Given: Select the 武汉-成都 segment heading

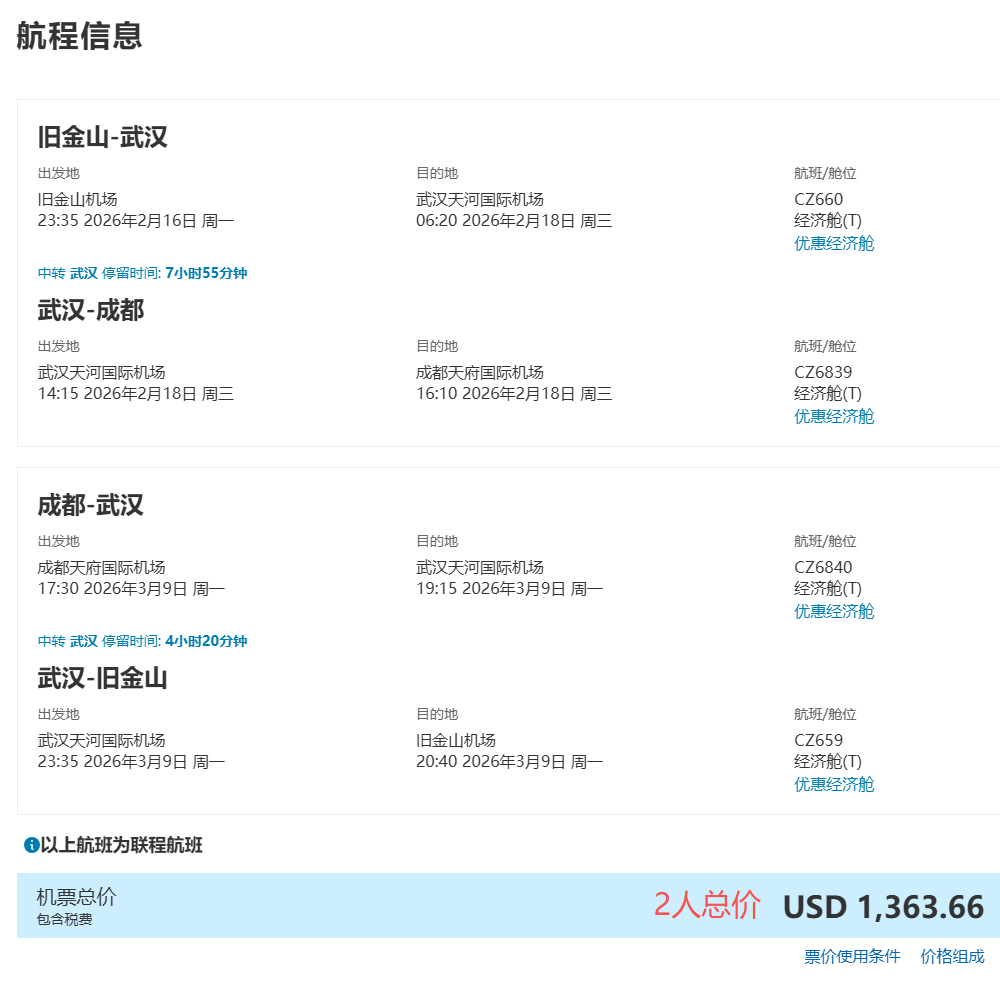Looking at the screenshot, I should 91,310.
